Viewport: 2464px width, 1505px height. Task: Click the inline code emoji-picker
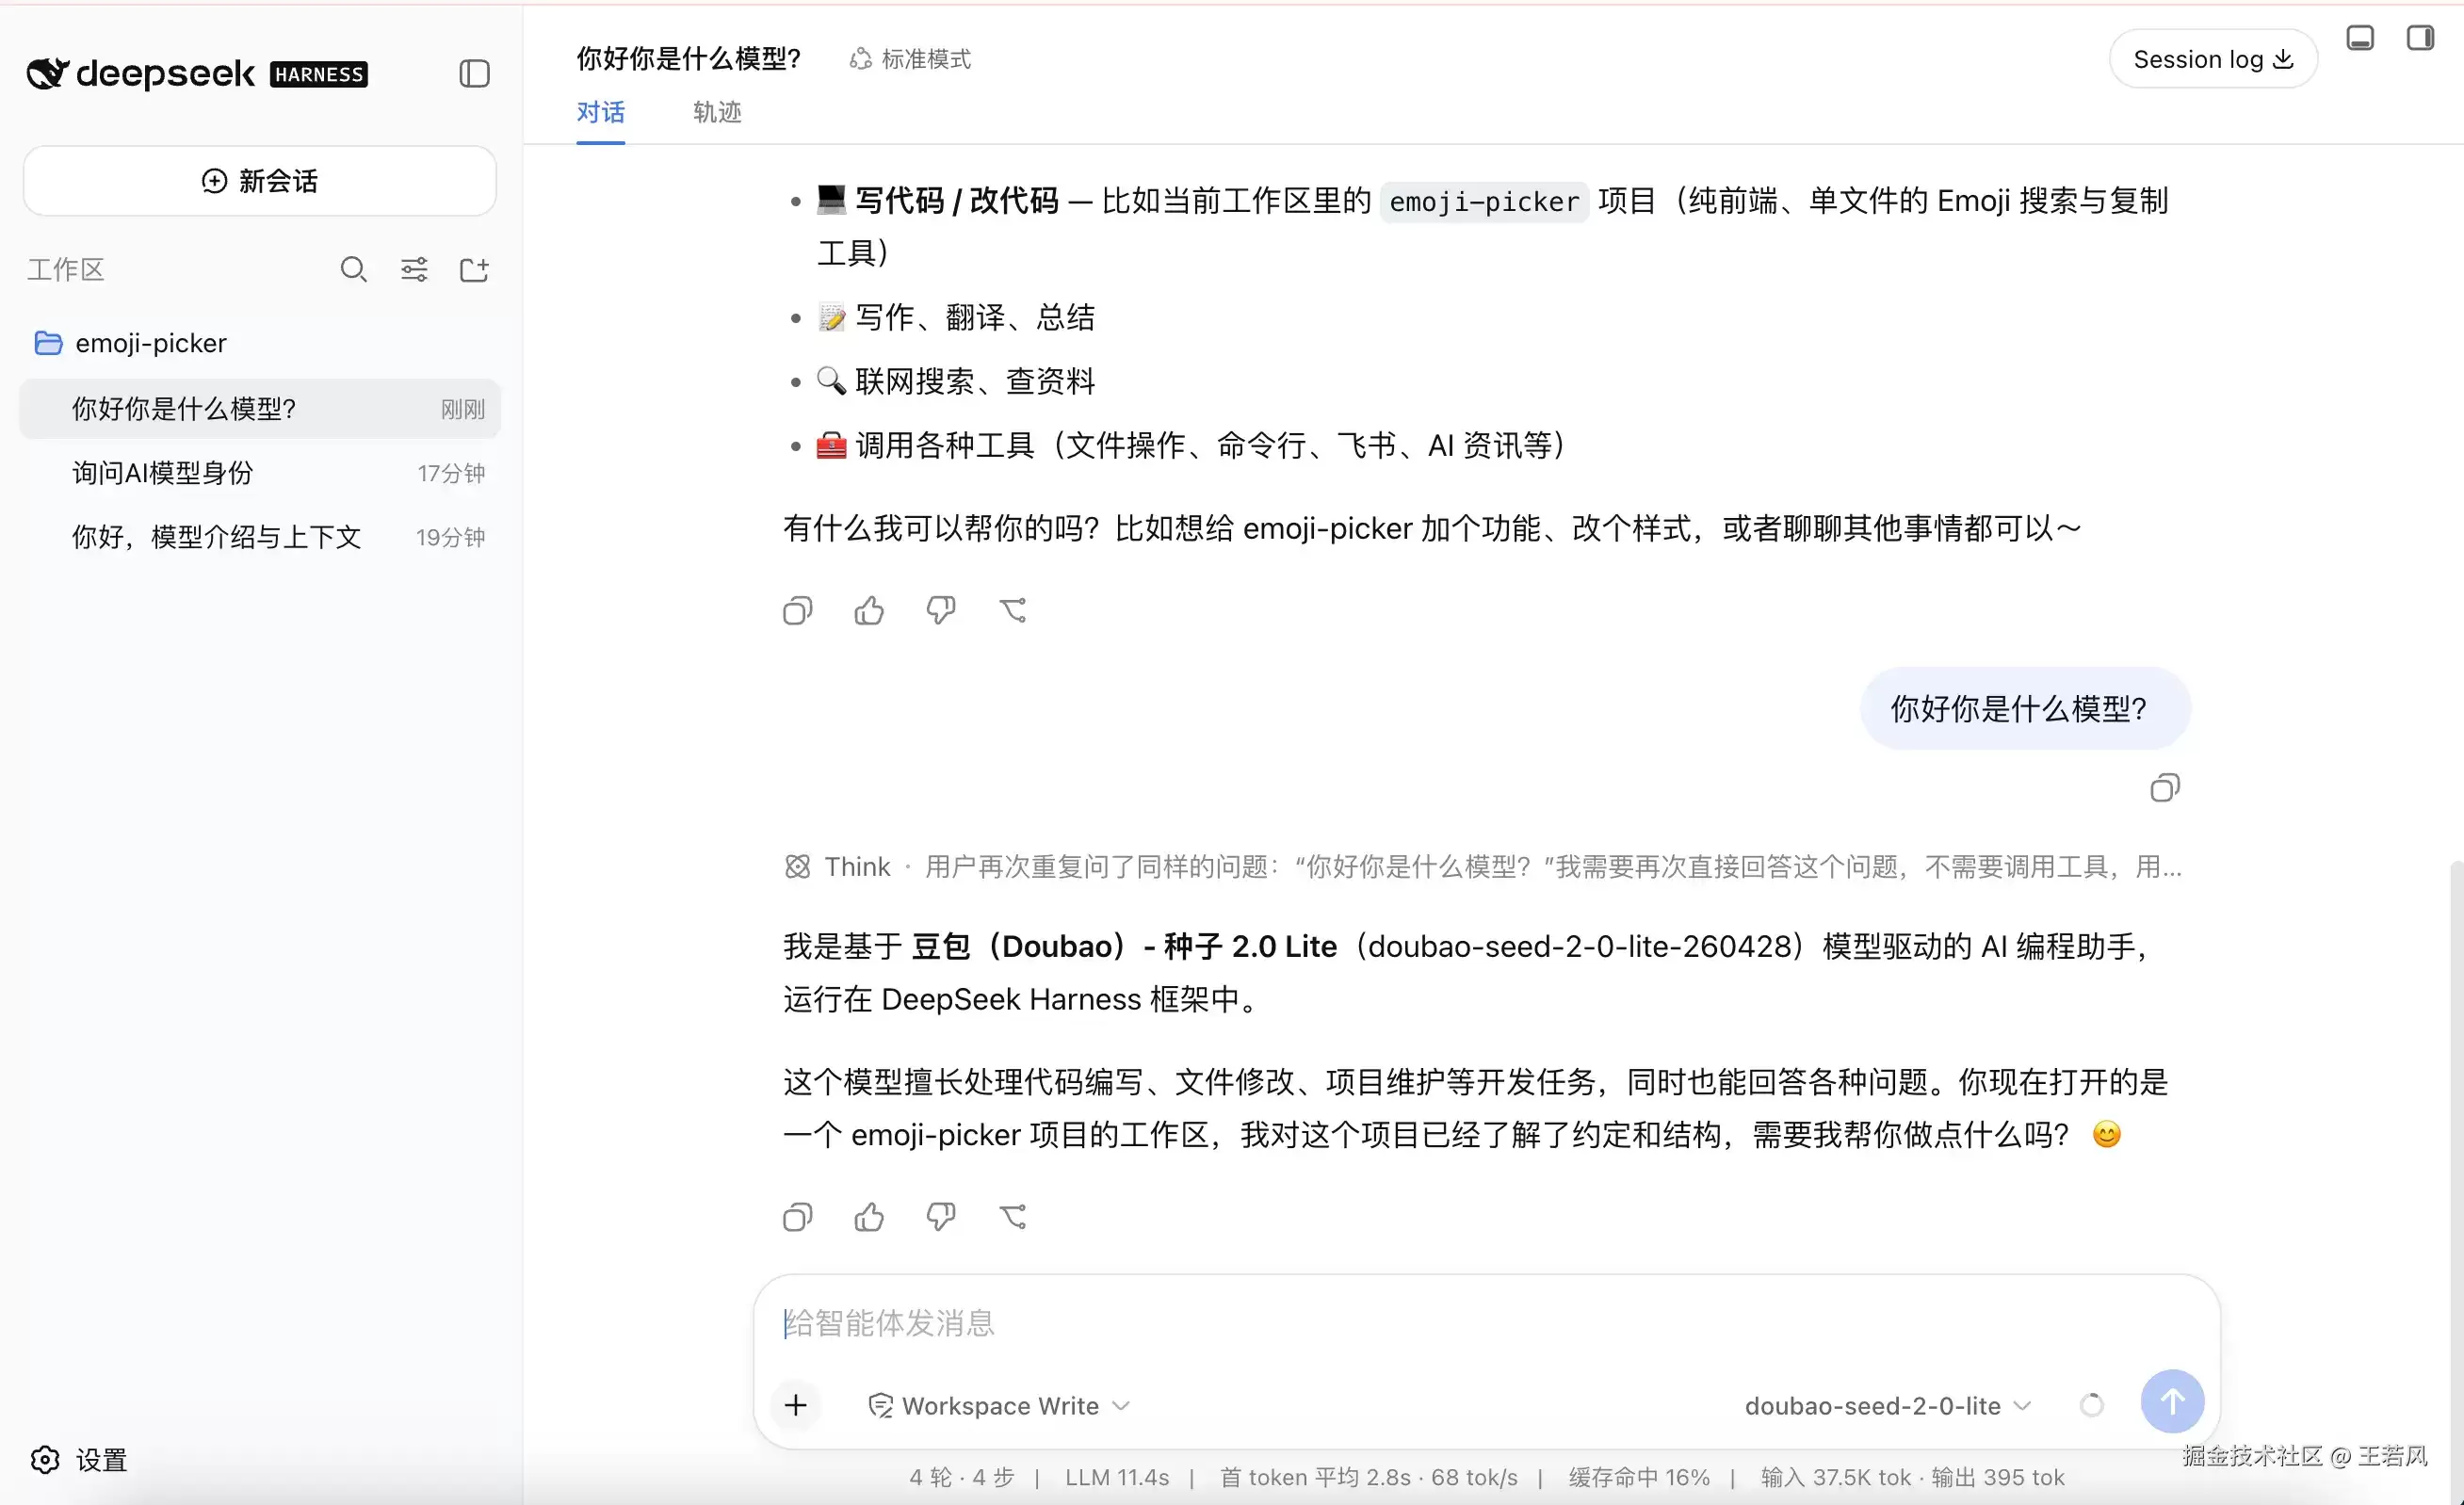click(1484, 202)
